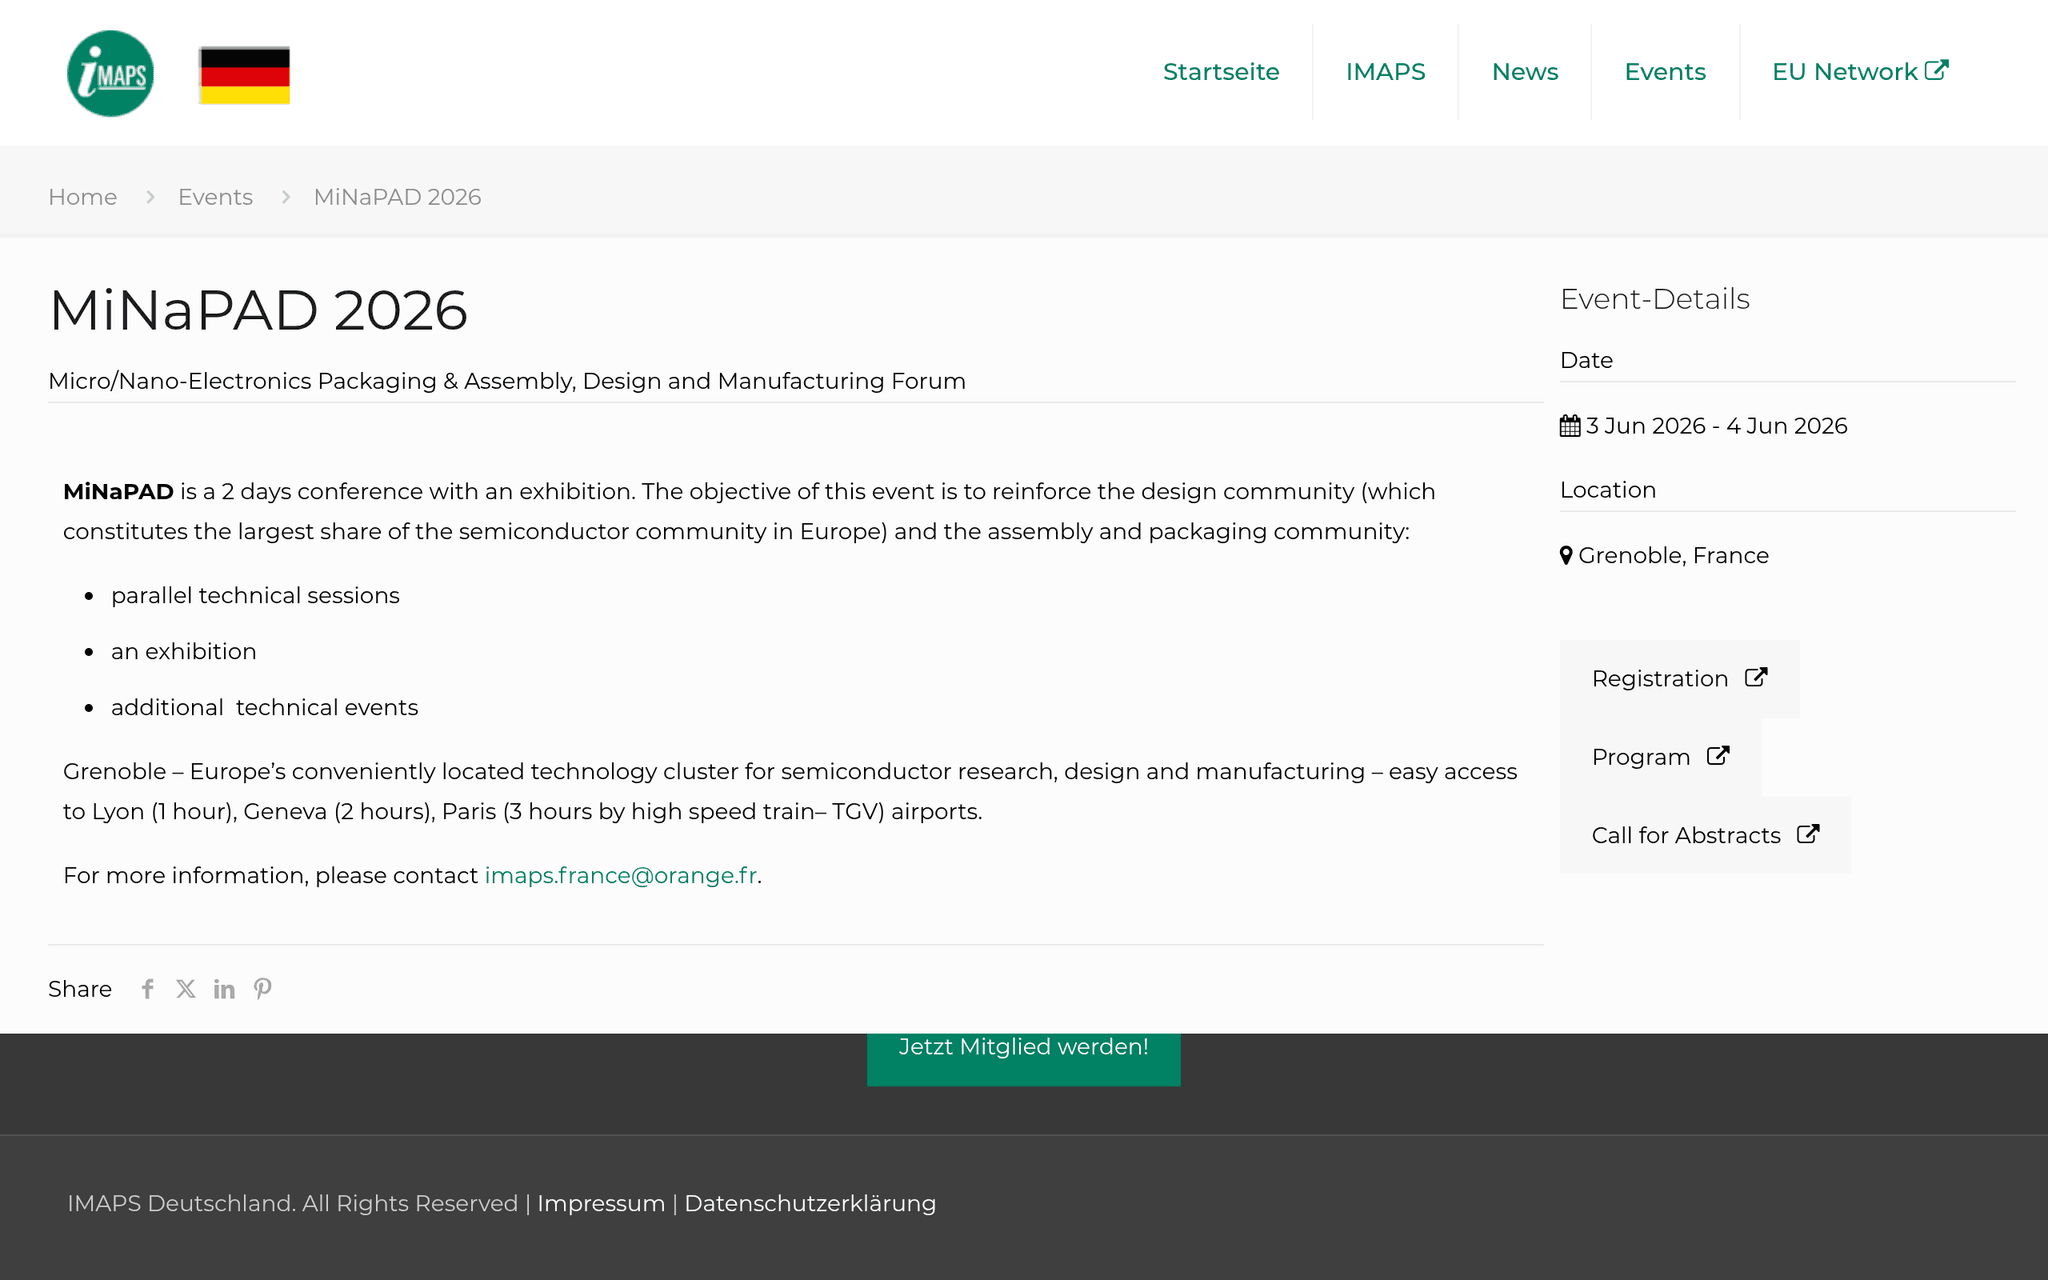Screen dimensions: 2048x1280
Task: Open the Impressum footer link
Action: pos(601,1204)
